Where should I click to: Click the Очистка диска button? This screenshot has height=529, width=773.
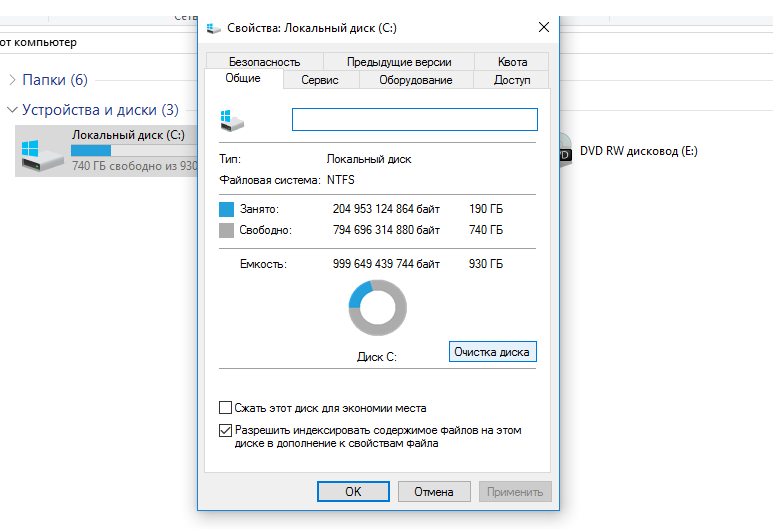coord(492,352)
